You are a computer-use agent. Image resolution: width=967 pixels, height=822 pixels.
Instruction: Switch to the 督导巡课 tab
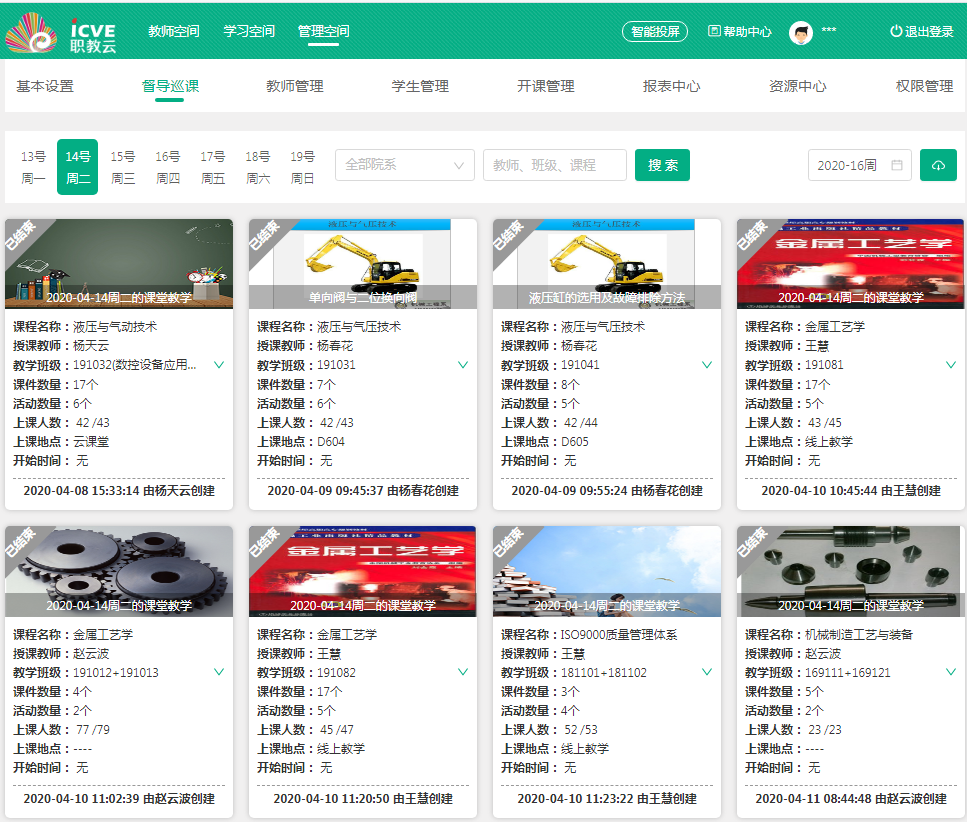[x=170, y=86]
